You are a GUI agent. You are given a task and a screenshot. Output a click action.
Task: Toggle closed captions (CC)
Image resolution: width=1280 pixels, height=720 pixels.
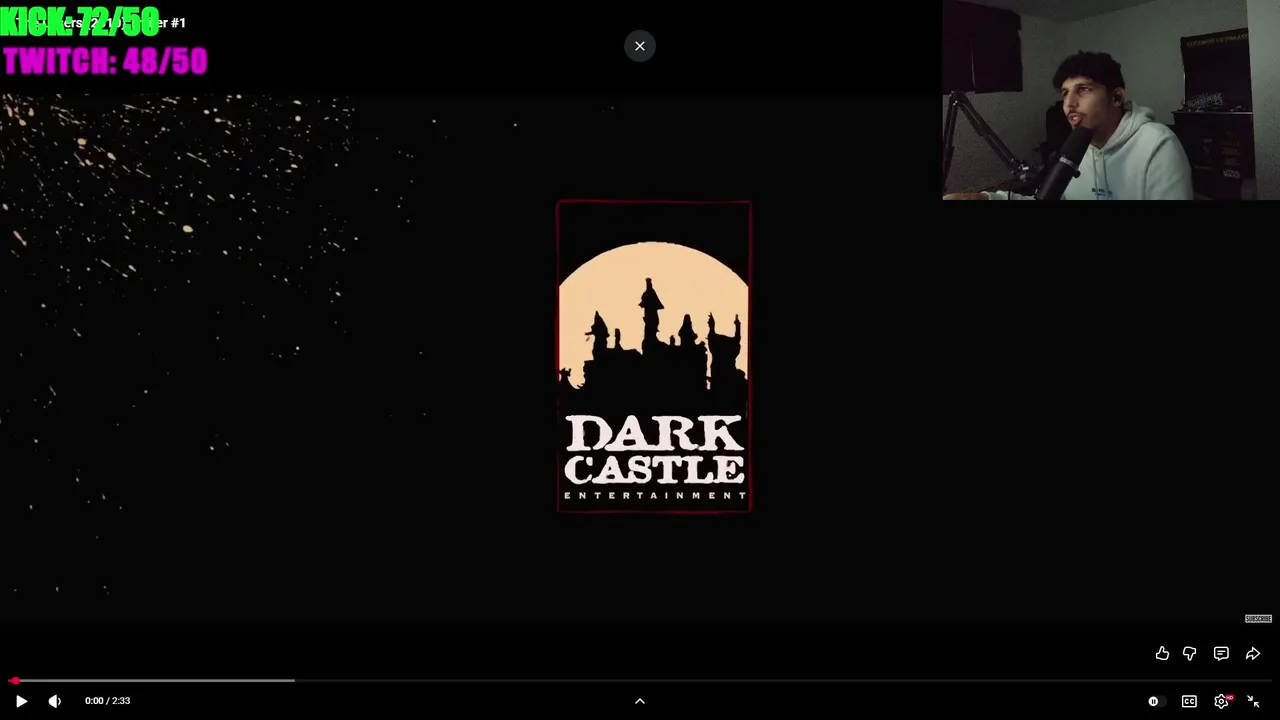(x=1189, y=701)
